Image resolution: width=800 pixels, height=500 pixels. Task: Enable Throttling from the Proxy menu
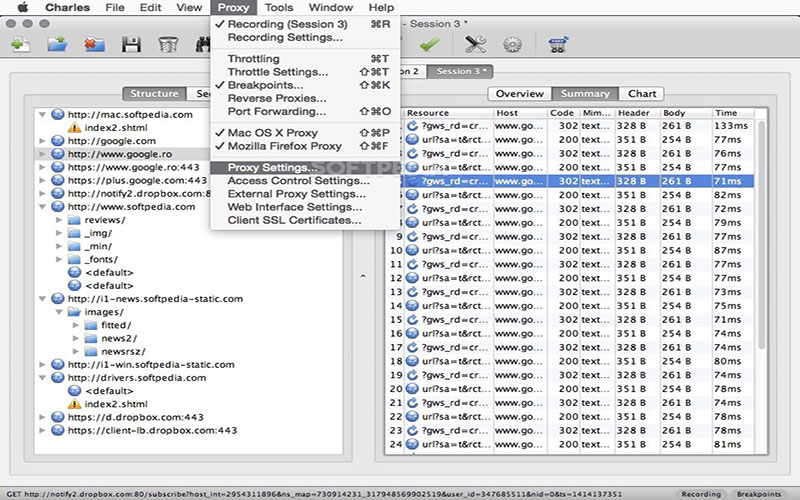(305, 59)
